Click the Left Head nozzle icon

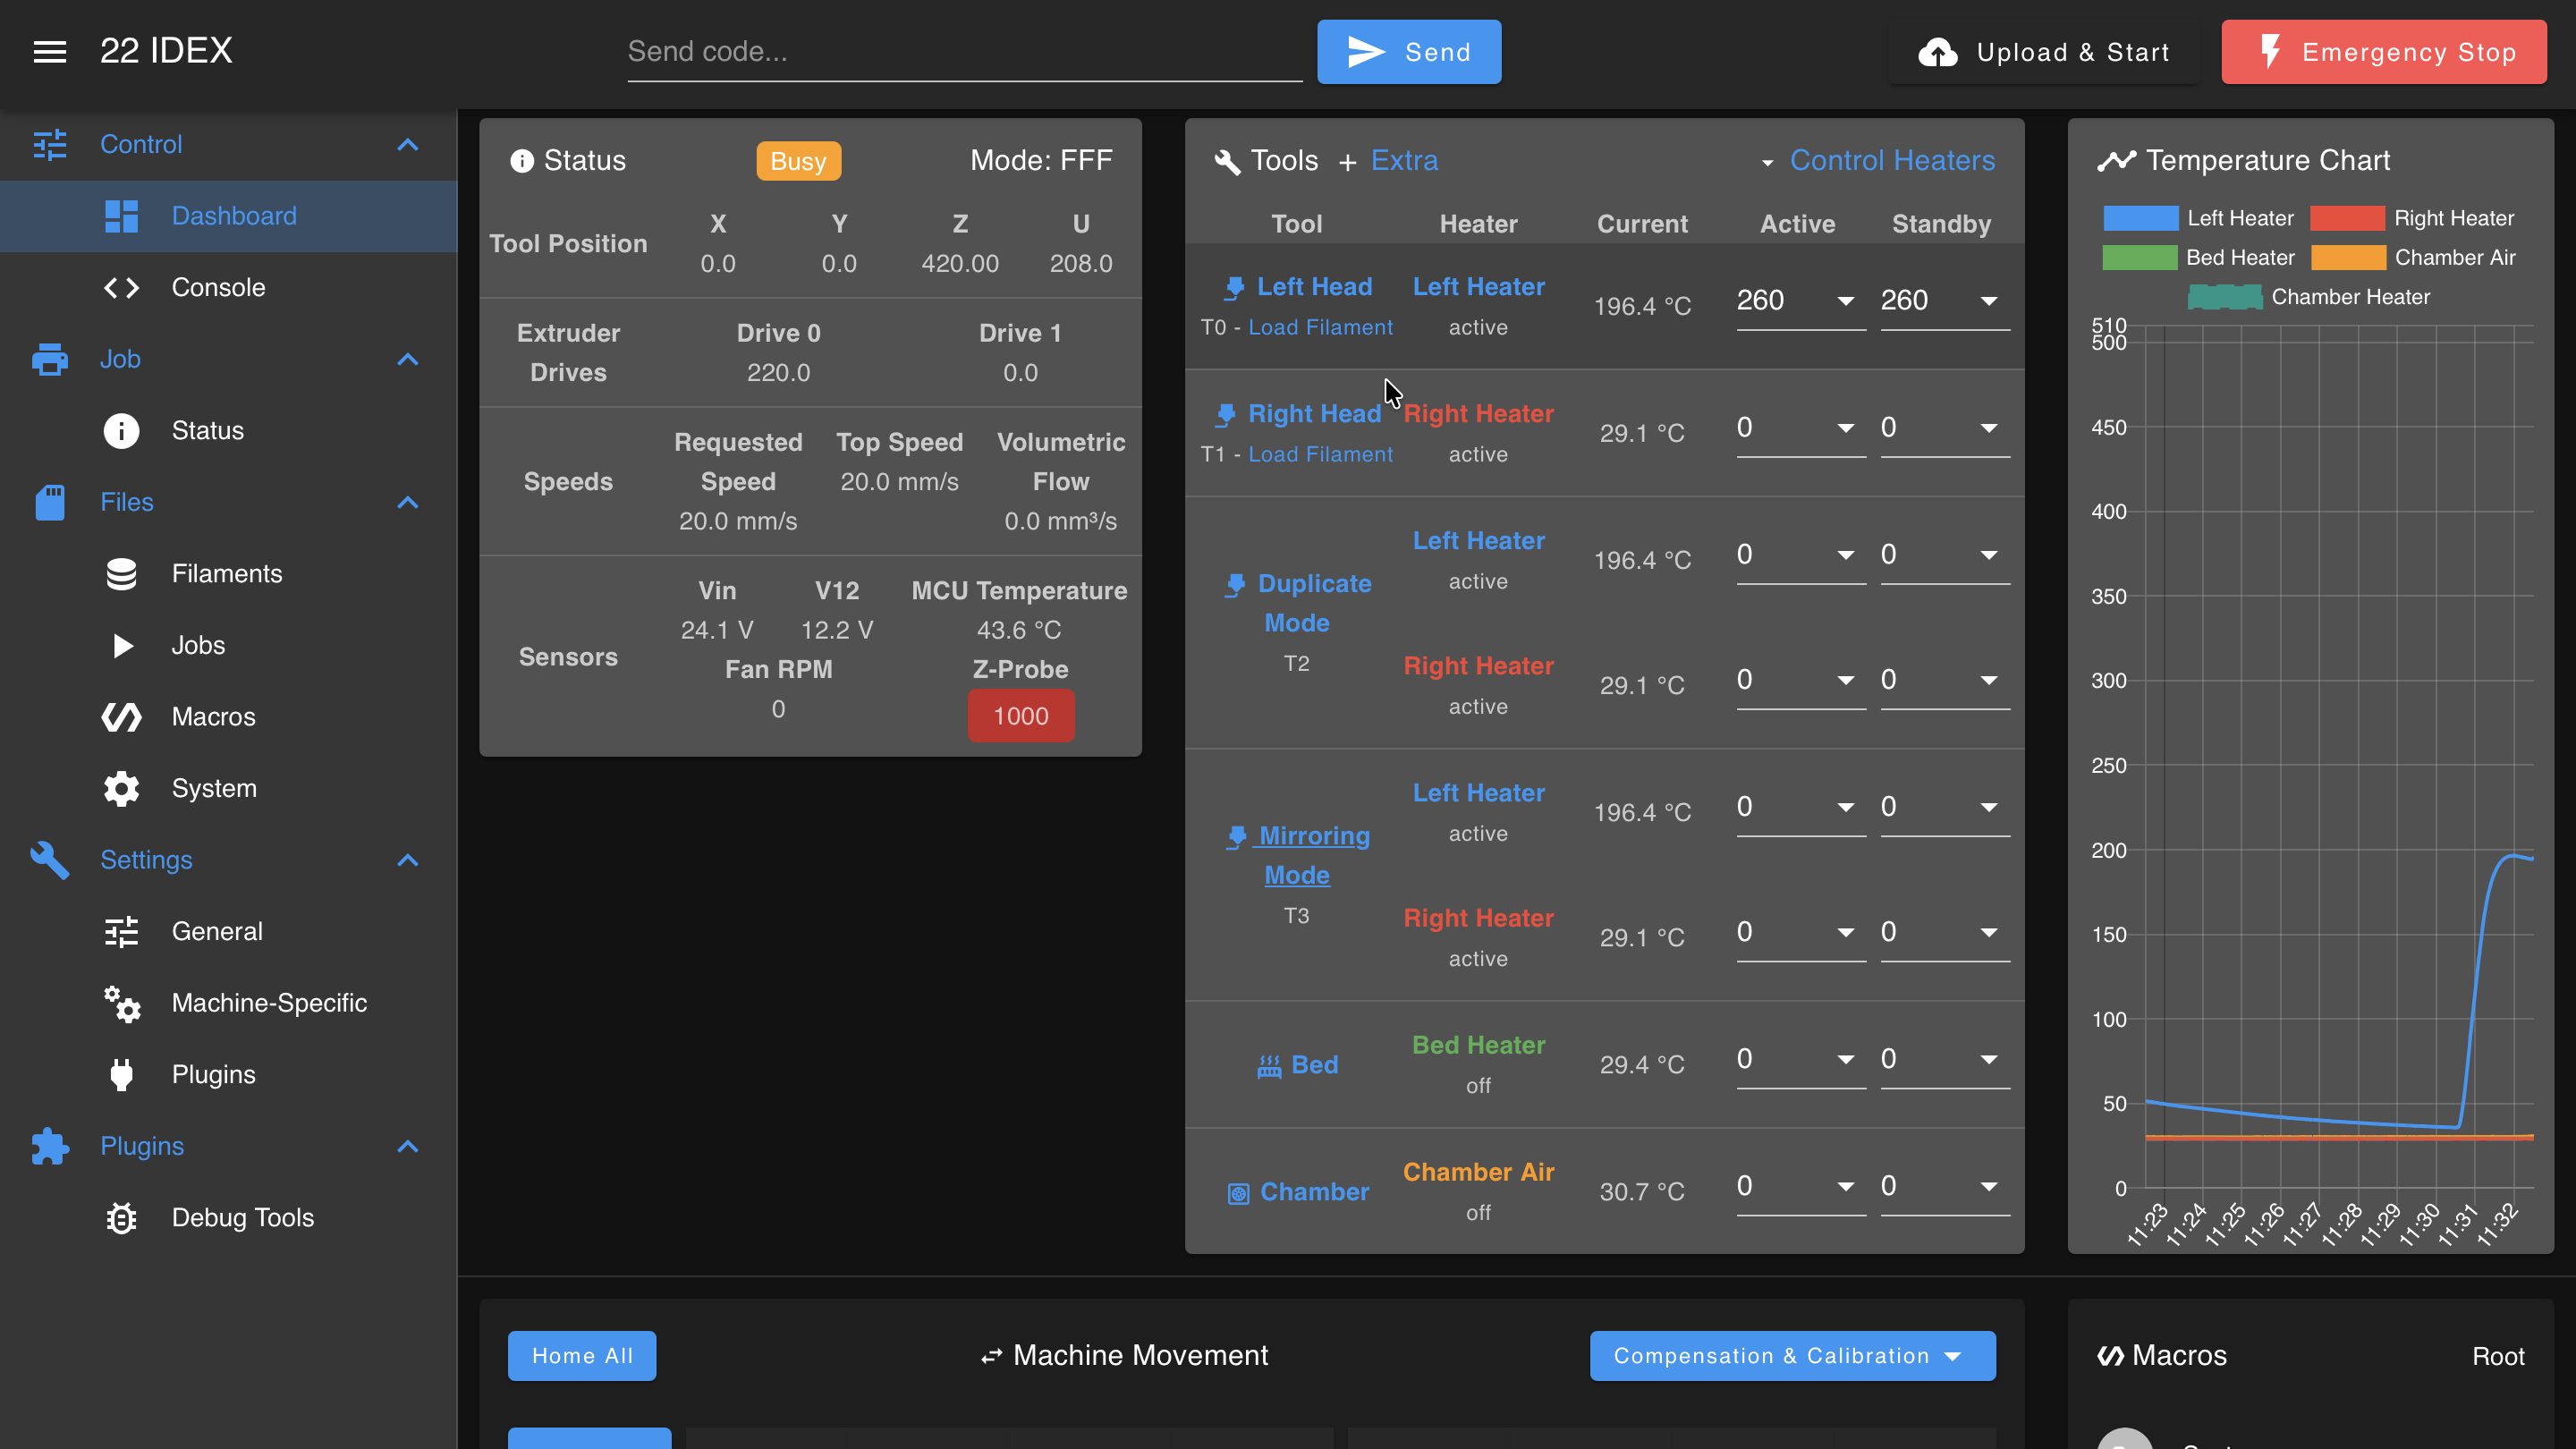[1235, 288]
